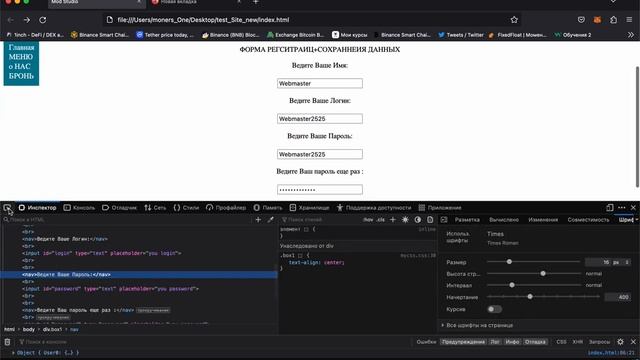Open the Сеть network tab
Screen dimensions: 640x360
click(x=155, y=208)
